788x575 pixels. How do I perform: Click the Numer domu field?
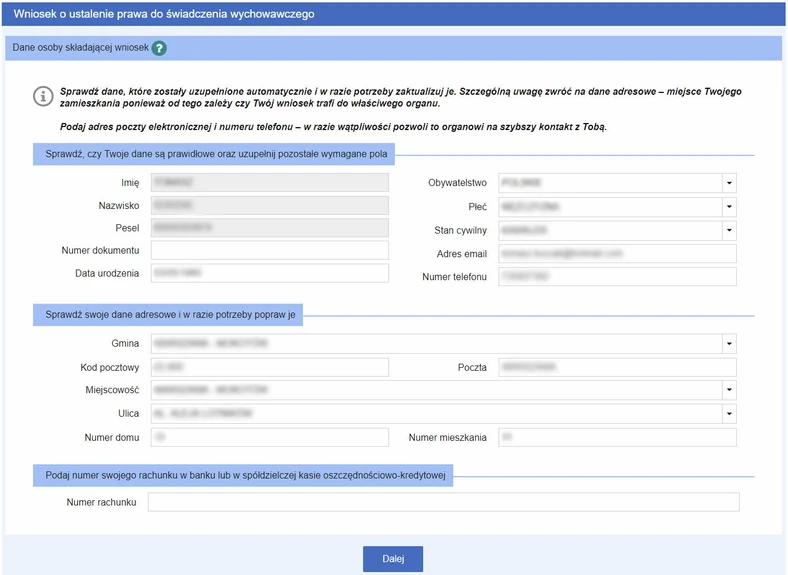tap(269, 437)
